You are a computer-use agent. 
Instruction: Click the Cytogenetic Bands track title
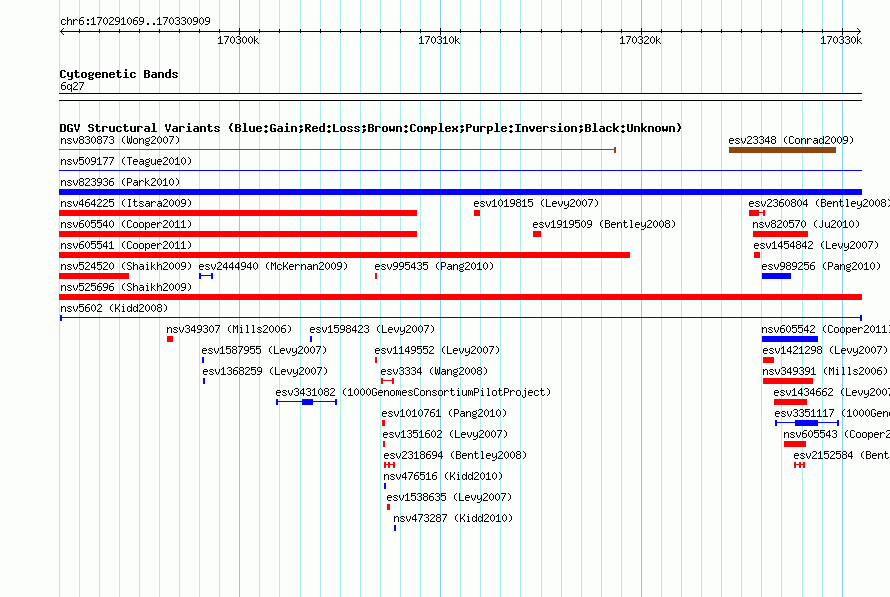point(119,74)
